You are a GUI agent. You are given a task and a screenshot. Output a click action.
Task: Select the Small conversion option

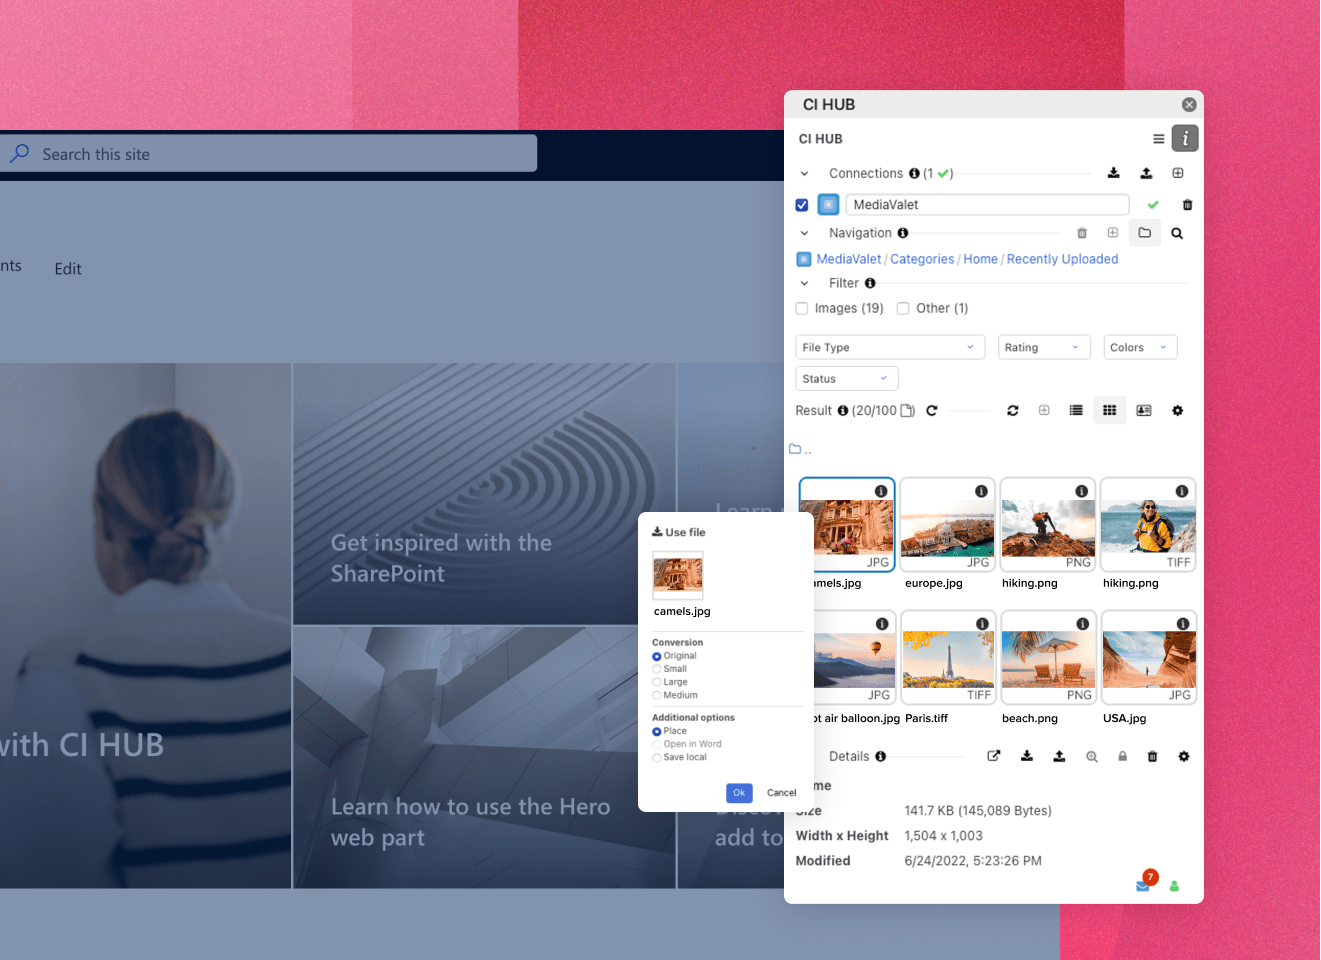point(657,669)
